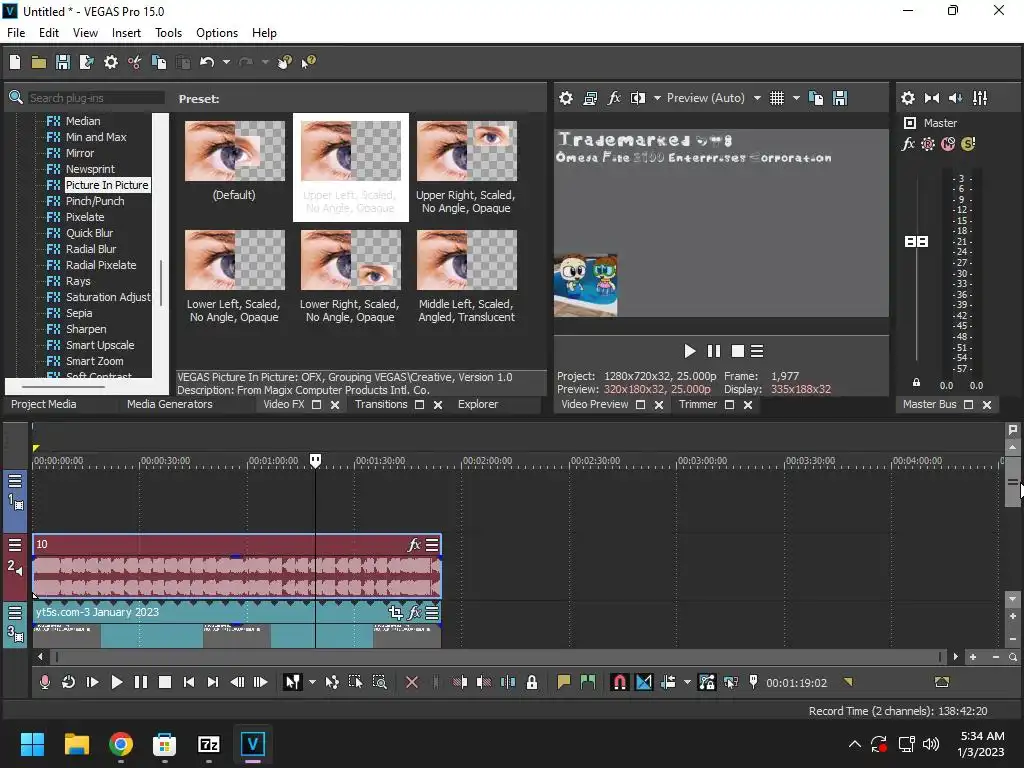
Task: Open the File menu
Action: pos(16,33)
